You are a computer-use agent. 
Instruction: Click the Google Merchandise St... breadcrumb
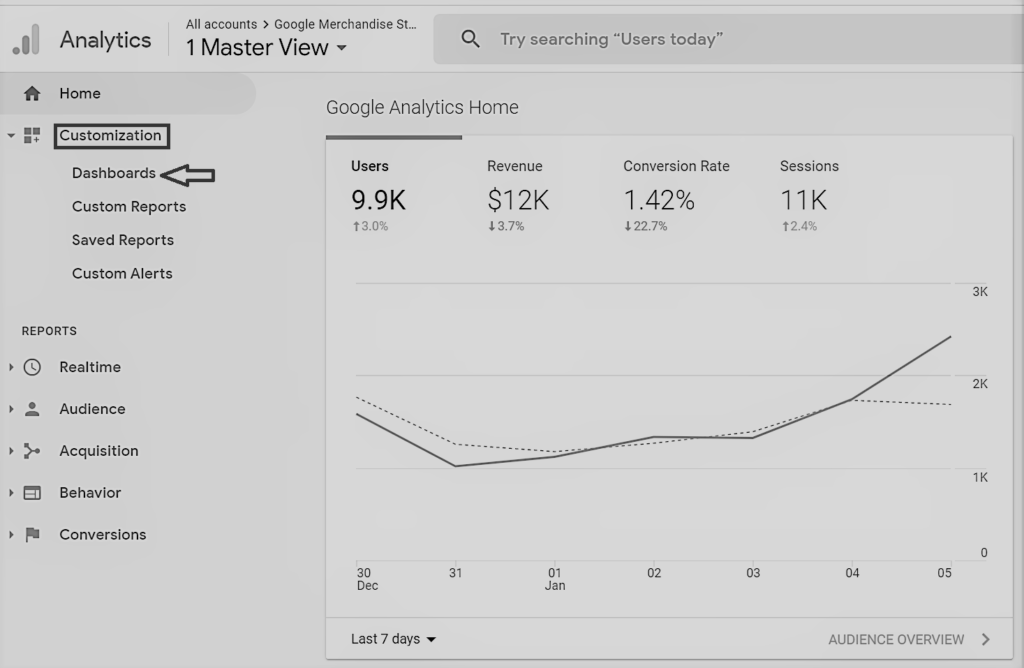point(345,24)
